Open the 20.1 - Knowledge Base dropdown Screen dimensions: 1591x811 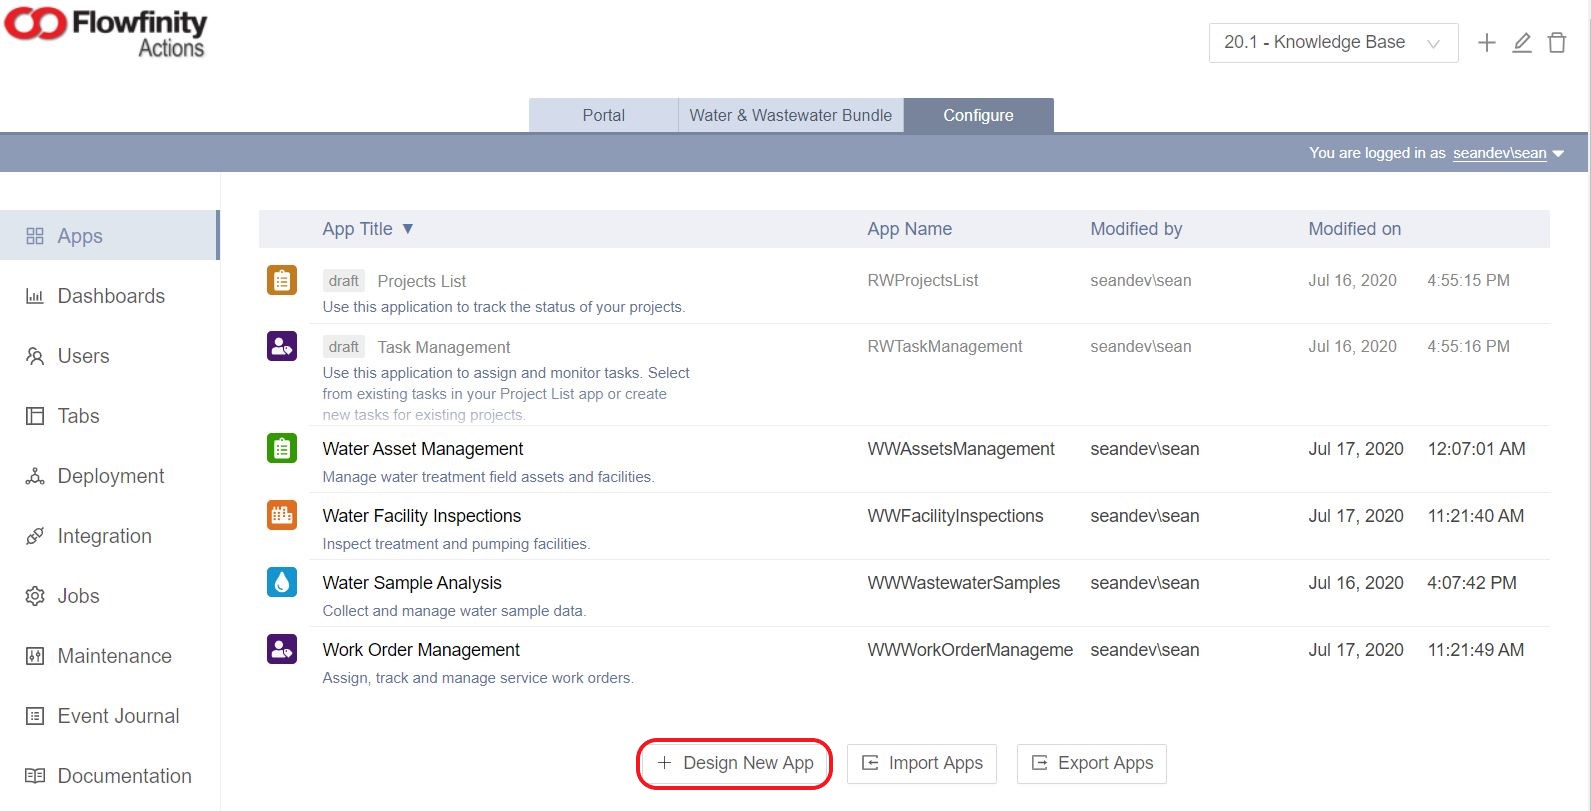coord(1332,43)
